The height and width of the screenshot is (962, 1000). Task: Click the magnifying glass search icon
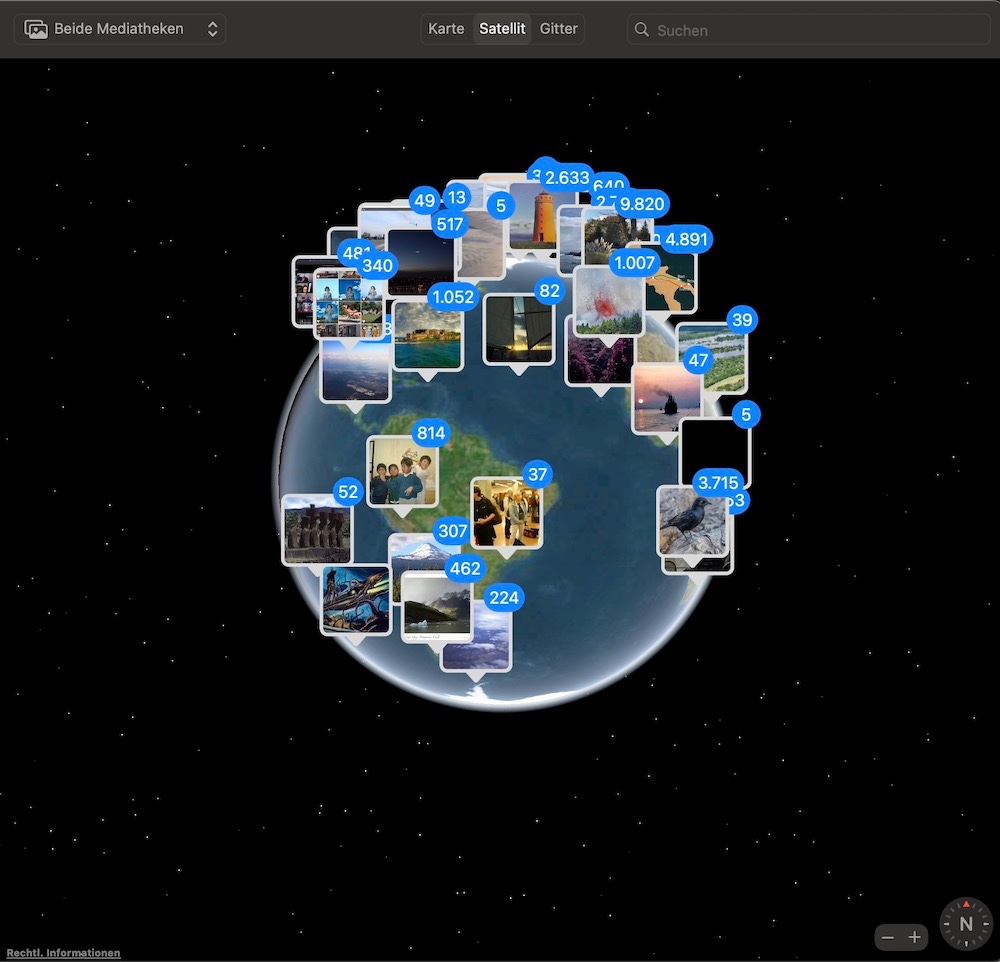click(x=642, y=30)
